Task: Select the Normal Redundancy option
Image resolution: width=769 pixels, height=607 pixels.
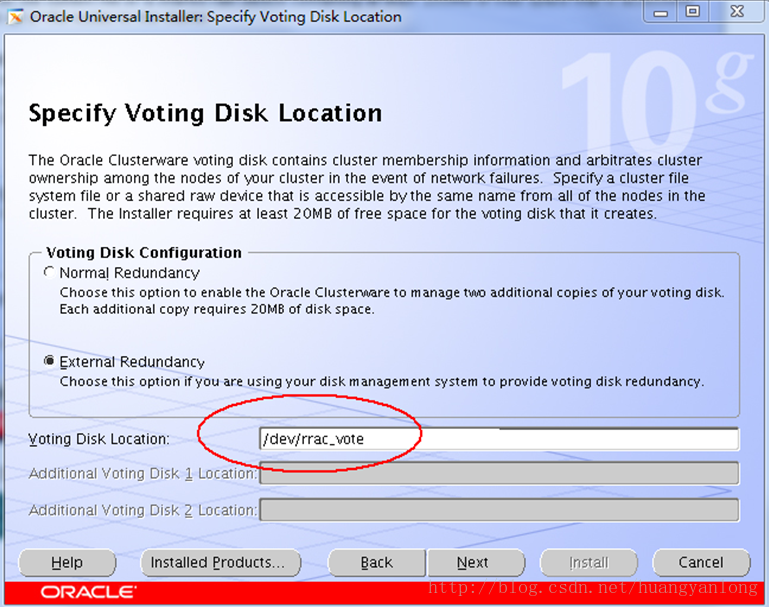Action: click(x=49, y=273)
